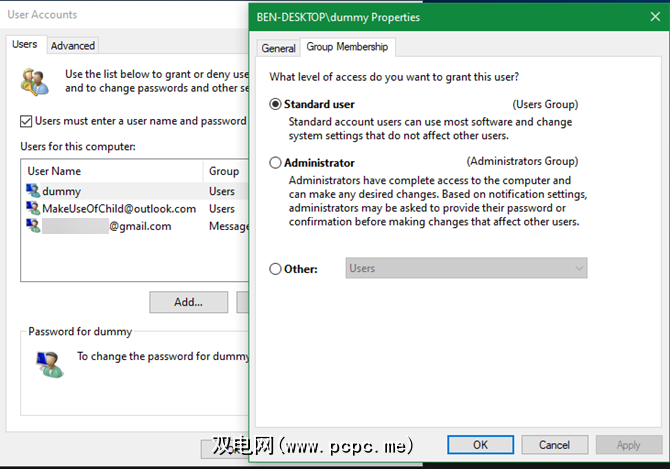The image size is (670, 469).
Task: Click the Apply button in dummy Properties
Action: coord(629,445)
